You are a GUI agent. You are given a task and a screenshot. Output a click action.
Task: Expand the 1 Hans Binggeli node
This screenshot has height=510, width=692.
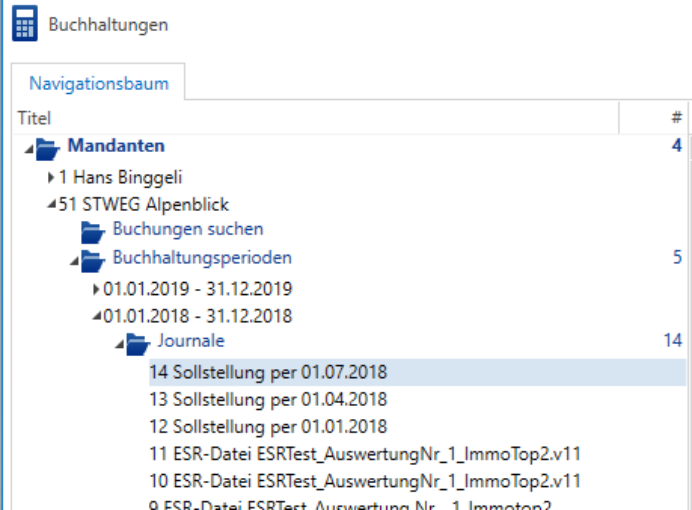(51, 177)
